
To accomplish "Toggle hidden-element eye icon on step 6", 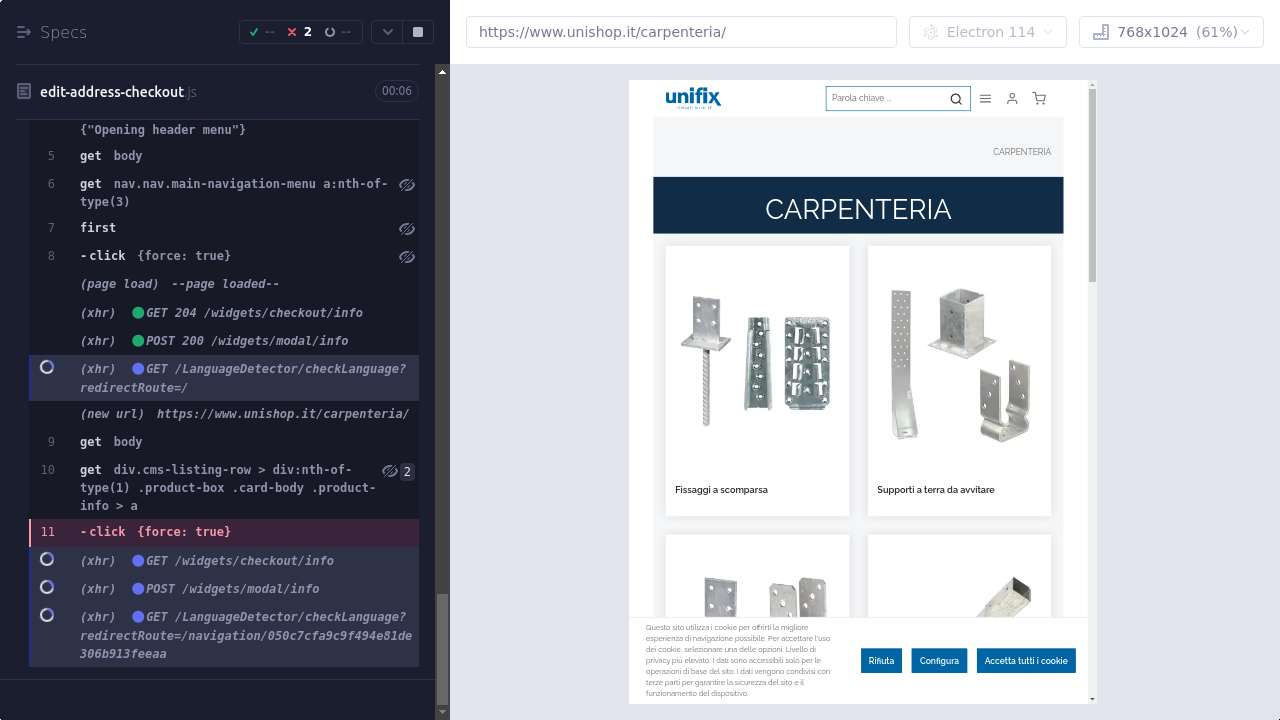I will [x=407, y=185].
